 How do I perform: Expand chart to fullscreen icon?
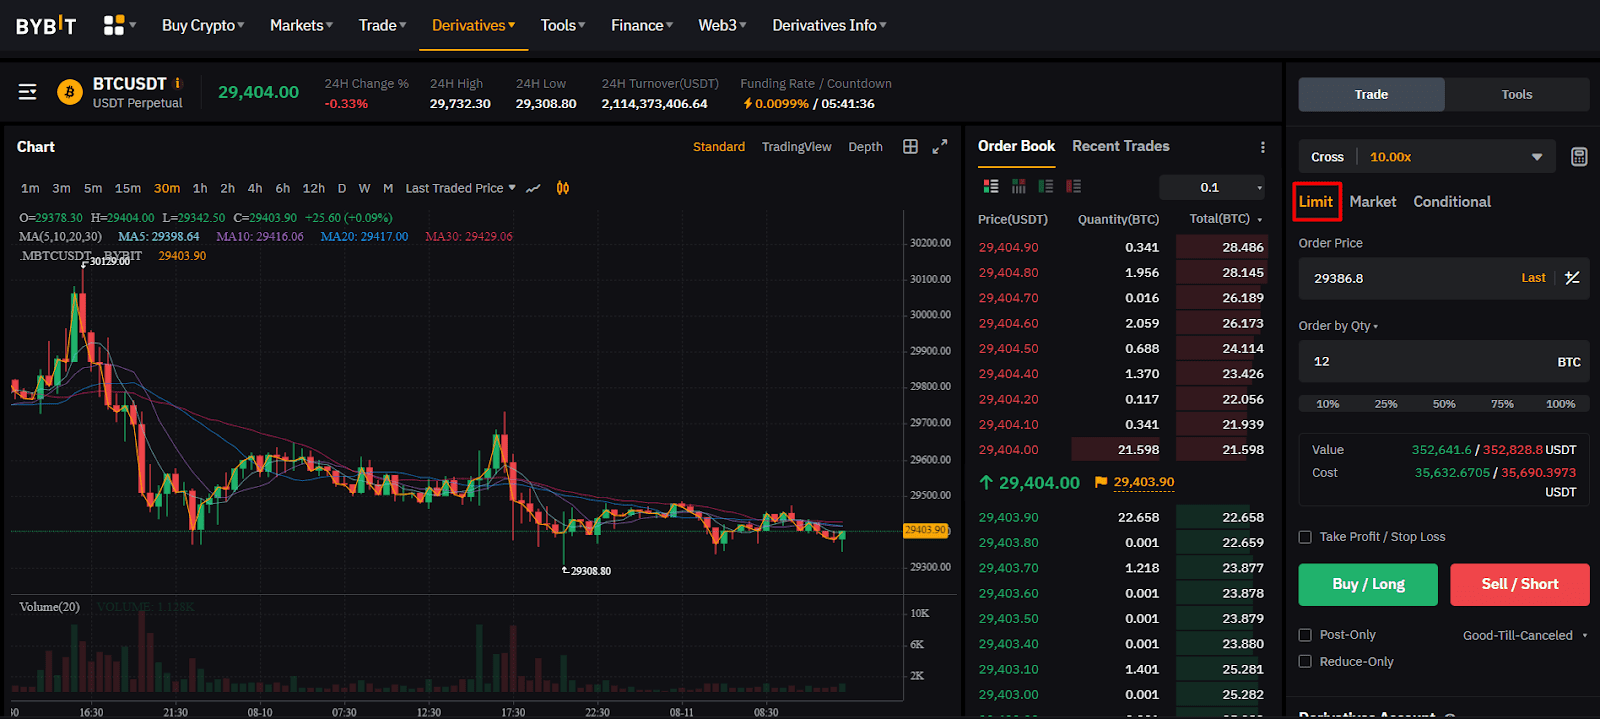tap(940, 146)
